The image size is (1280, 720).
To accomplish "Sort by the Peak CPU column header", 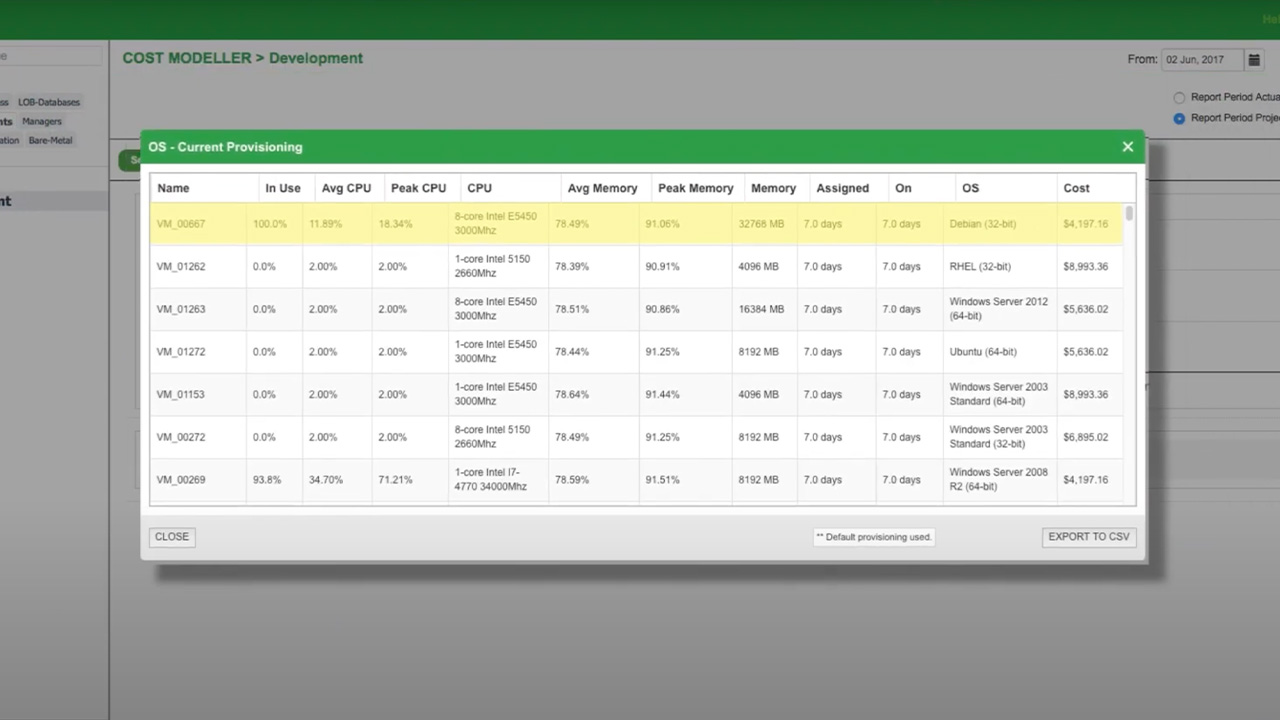I will pos(418,188).
